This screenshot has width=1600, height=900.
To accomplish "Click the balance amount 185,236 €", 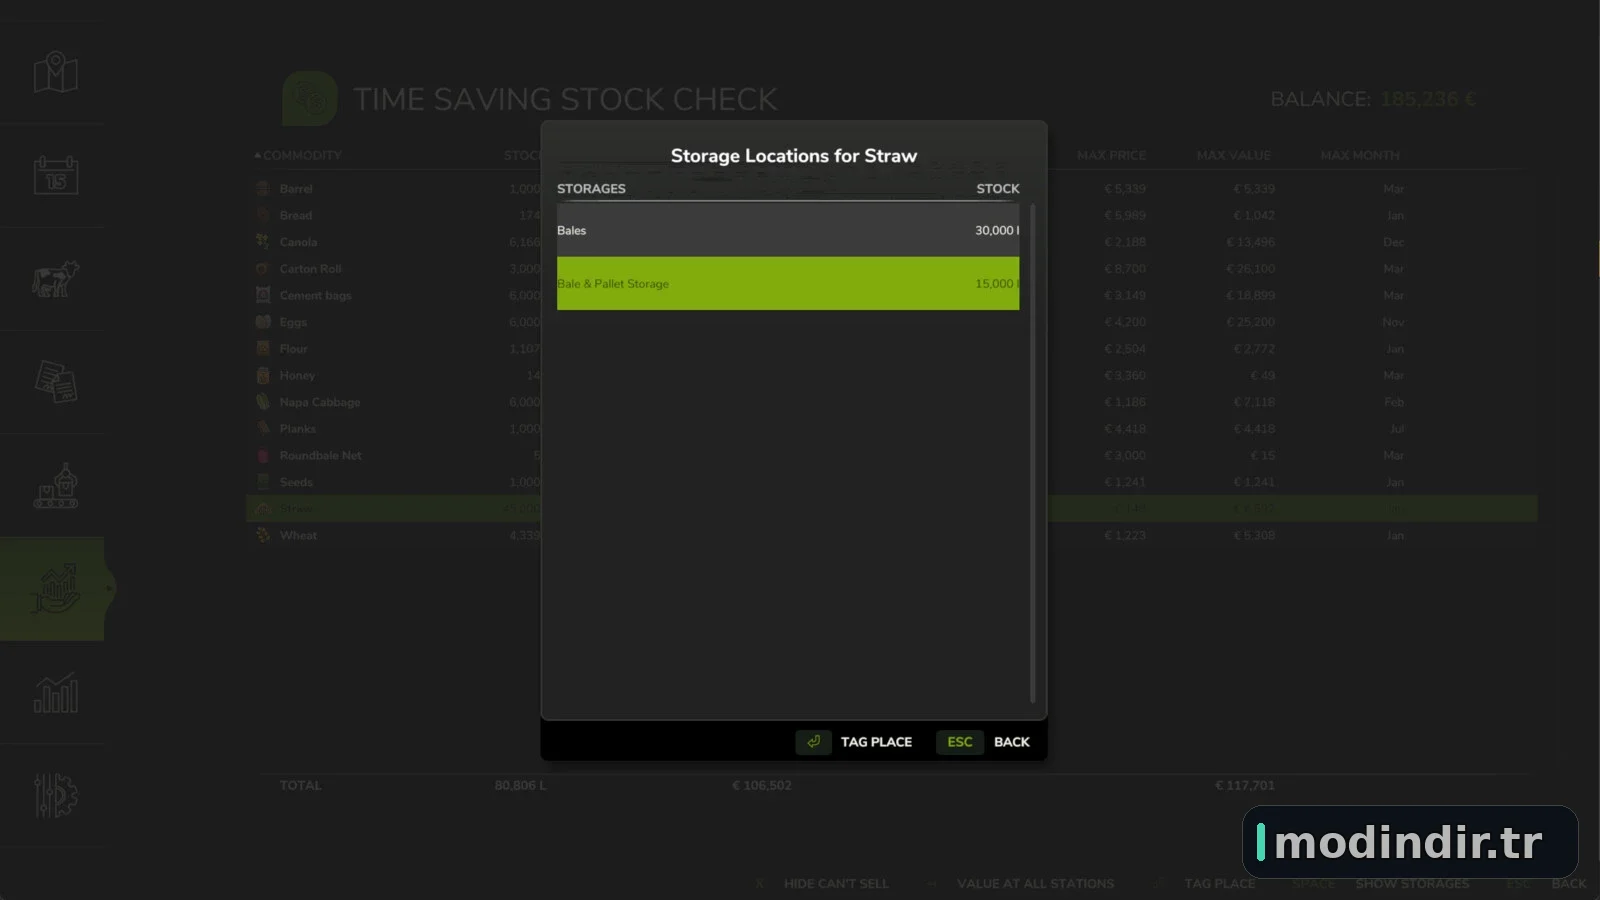I will click(x=1428, y=99).
